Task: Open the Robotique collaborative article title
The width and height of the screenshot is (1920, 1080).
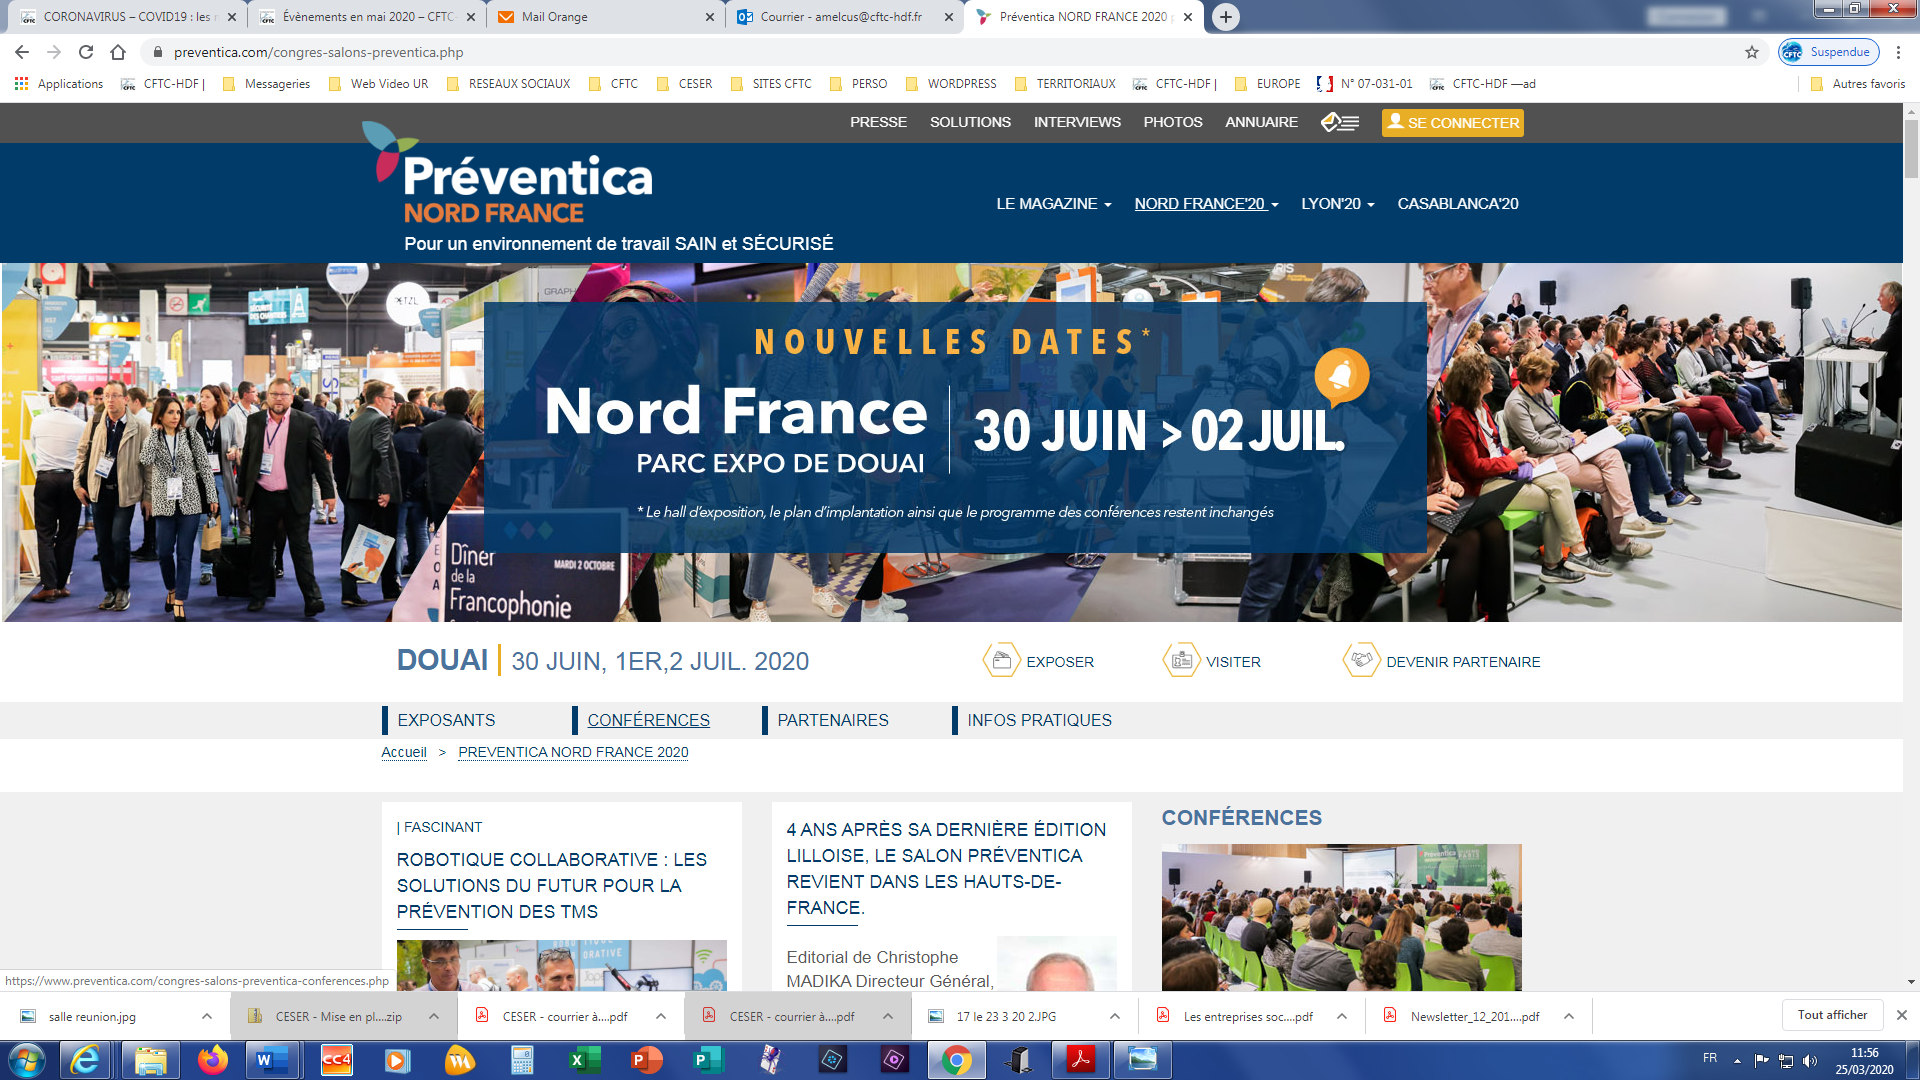Action: pyautogui.click(x=552, y=886)
